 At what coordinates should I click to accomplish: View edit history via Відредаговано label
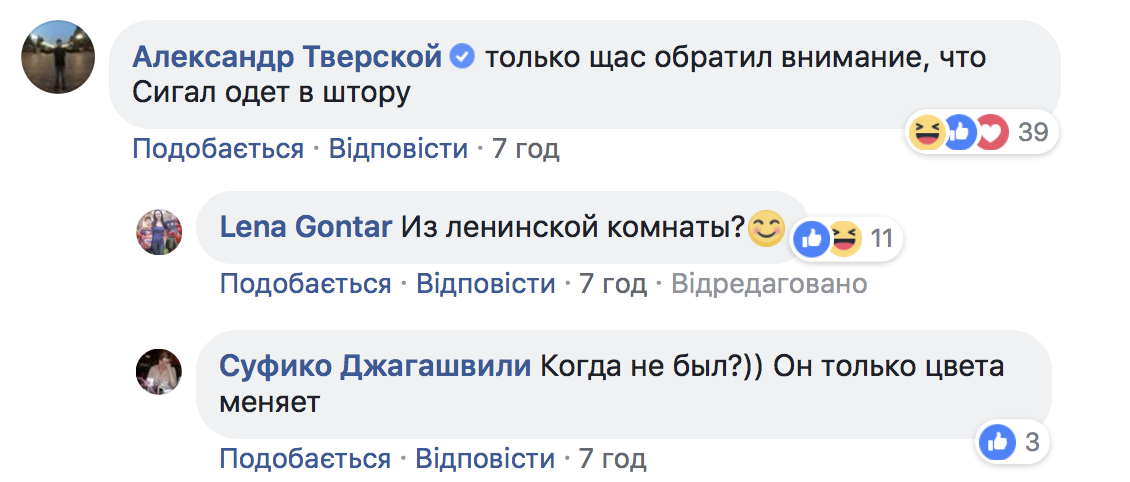pos(768,284)
